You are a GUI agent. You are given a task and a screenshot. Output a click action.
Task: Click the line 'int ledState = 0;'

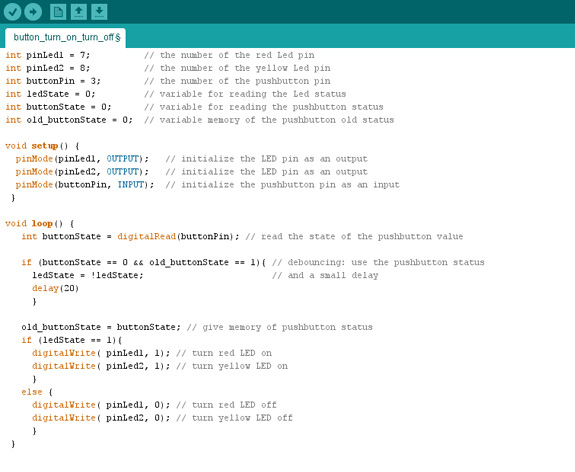pos(50,94)
